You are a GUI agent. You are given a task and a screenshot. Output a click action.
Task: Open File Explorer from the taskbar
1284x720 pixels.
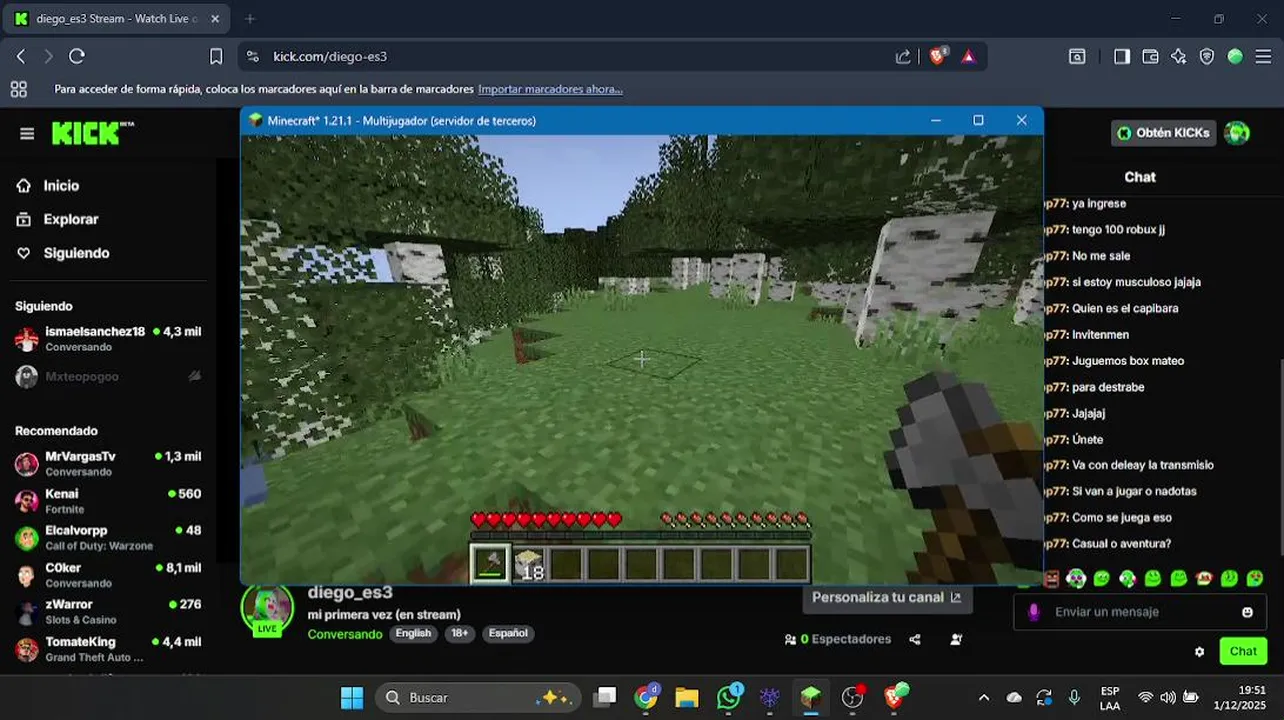coord(686,698)
